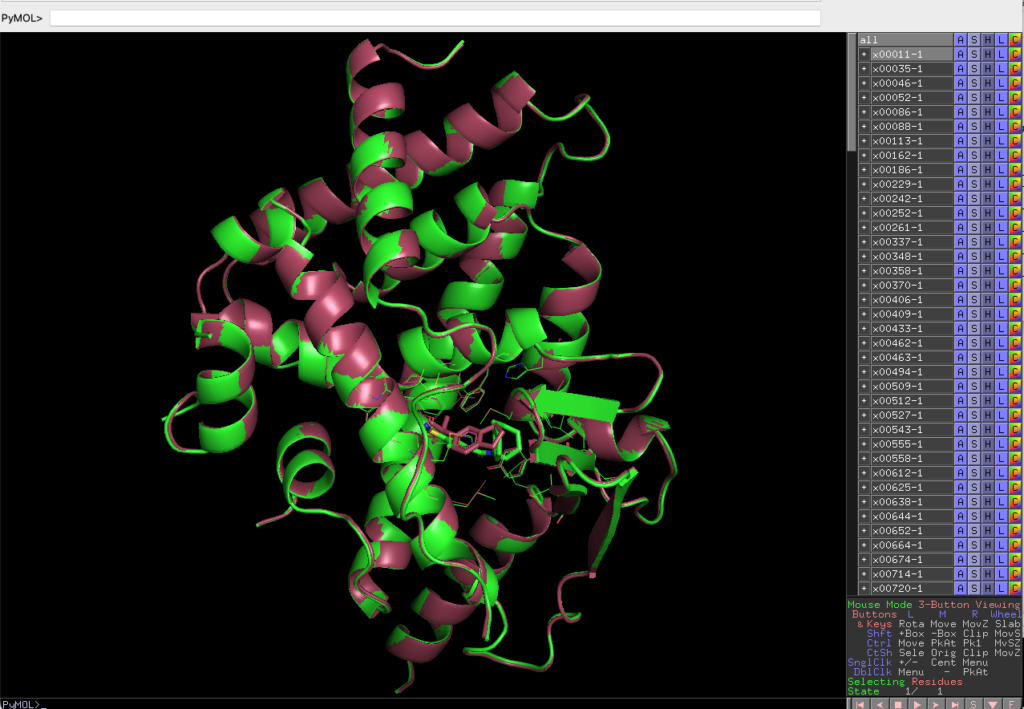Rewind to first frame in movie controls

[860, 704]
